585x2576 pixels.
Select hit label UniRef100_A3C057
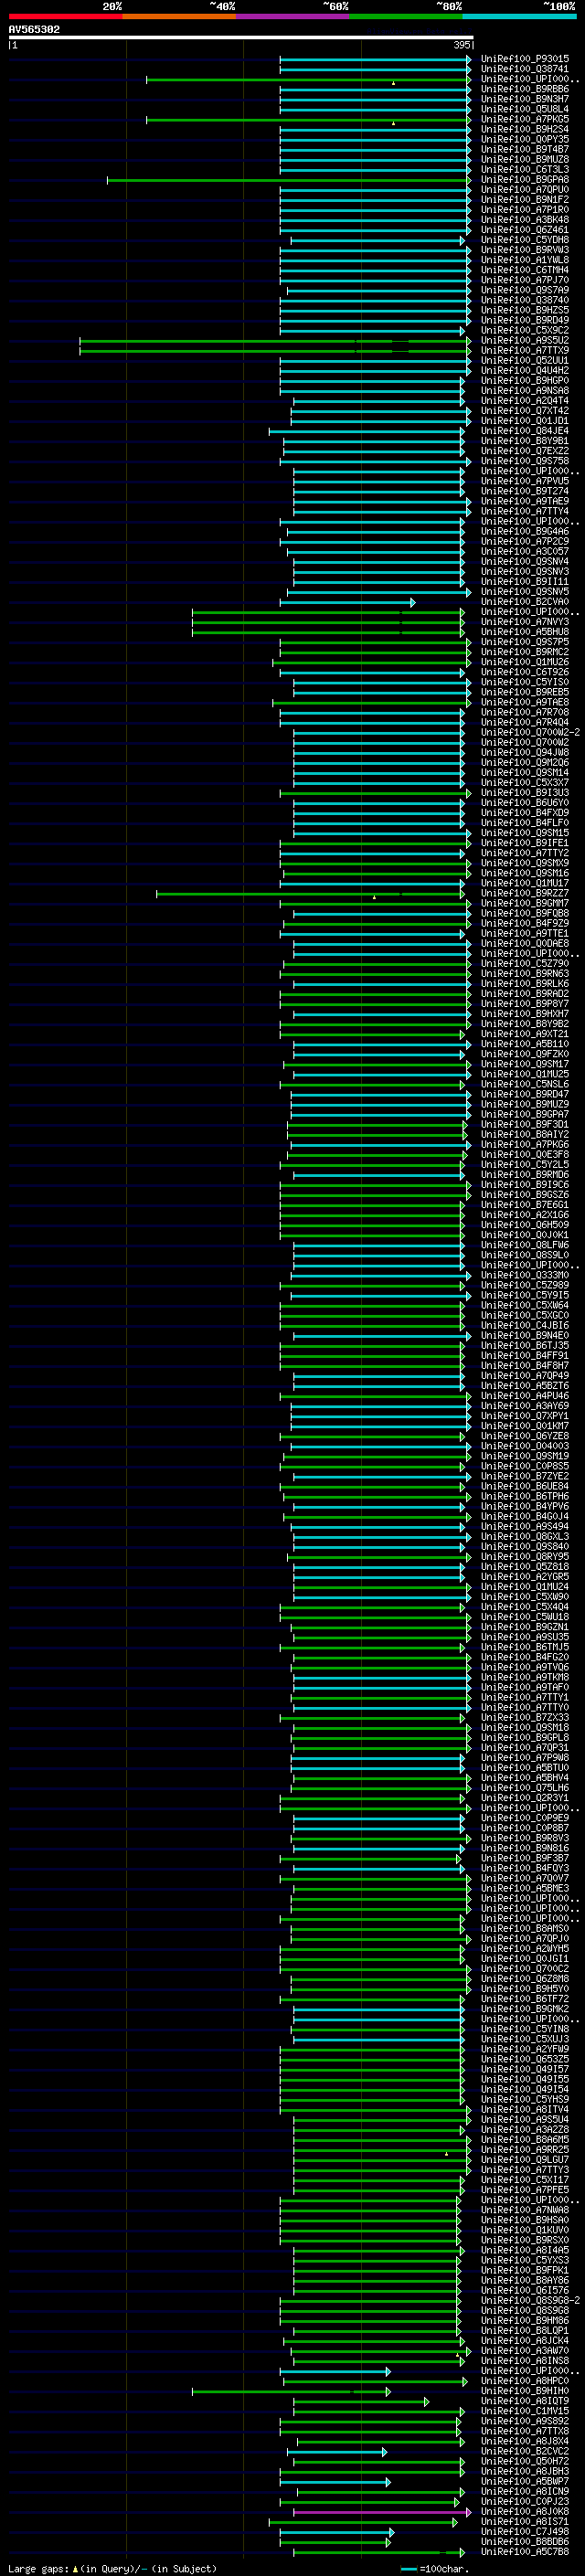point(525,552)
